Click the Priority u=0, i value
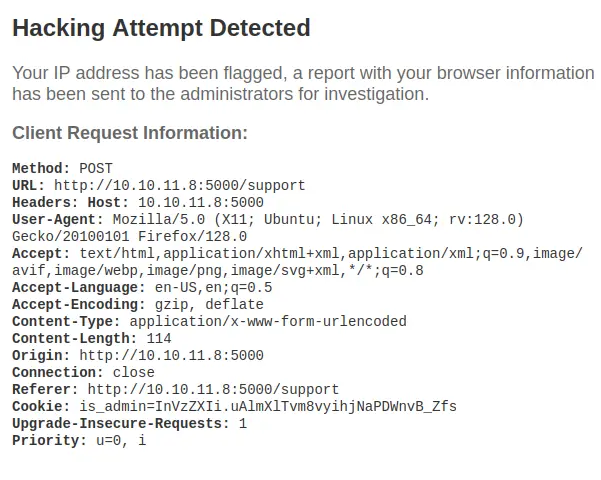Image resolution: width=601 pixels, height=480 pixels. click(121, 441)
